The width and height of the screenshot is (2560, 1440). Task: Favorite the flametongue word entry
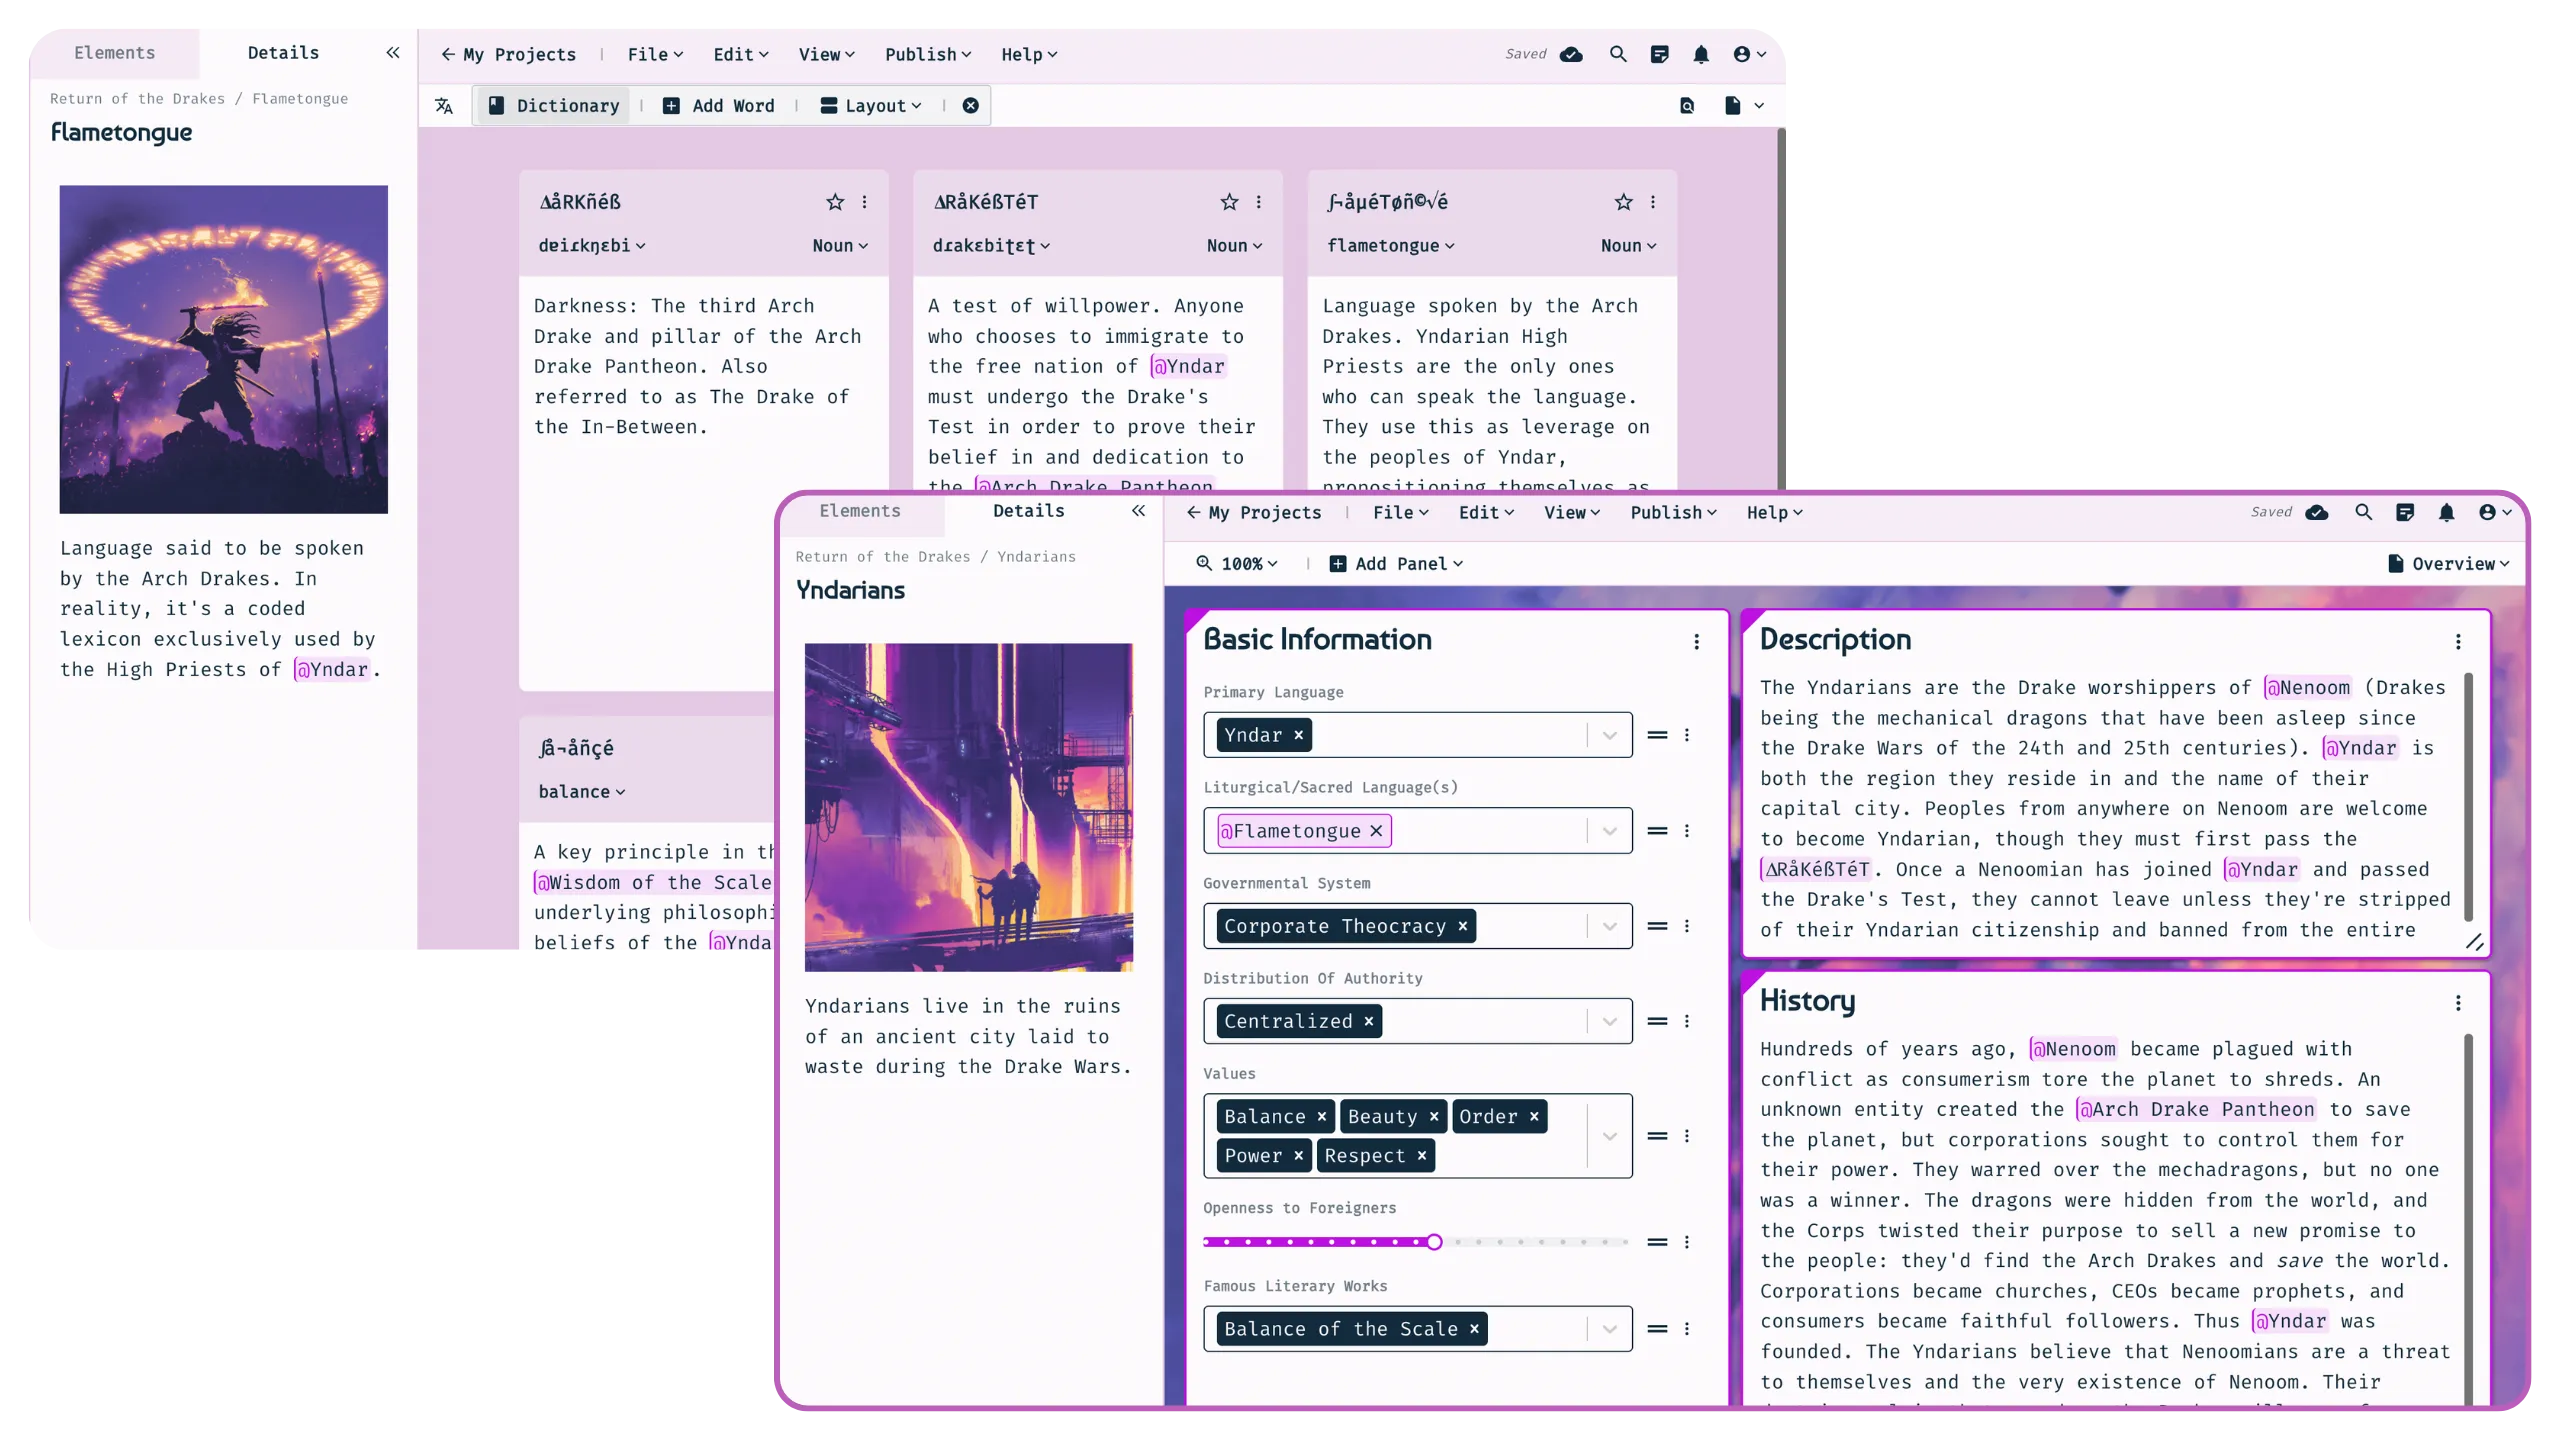pyautogui.click(x=1623, y=202)
